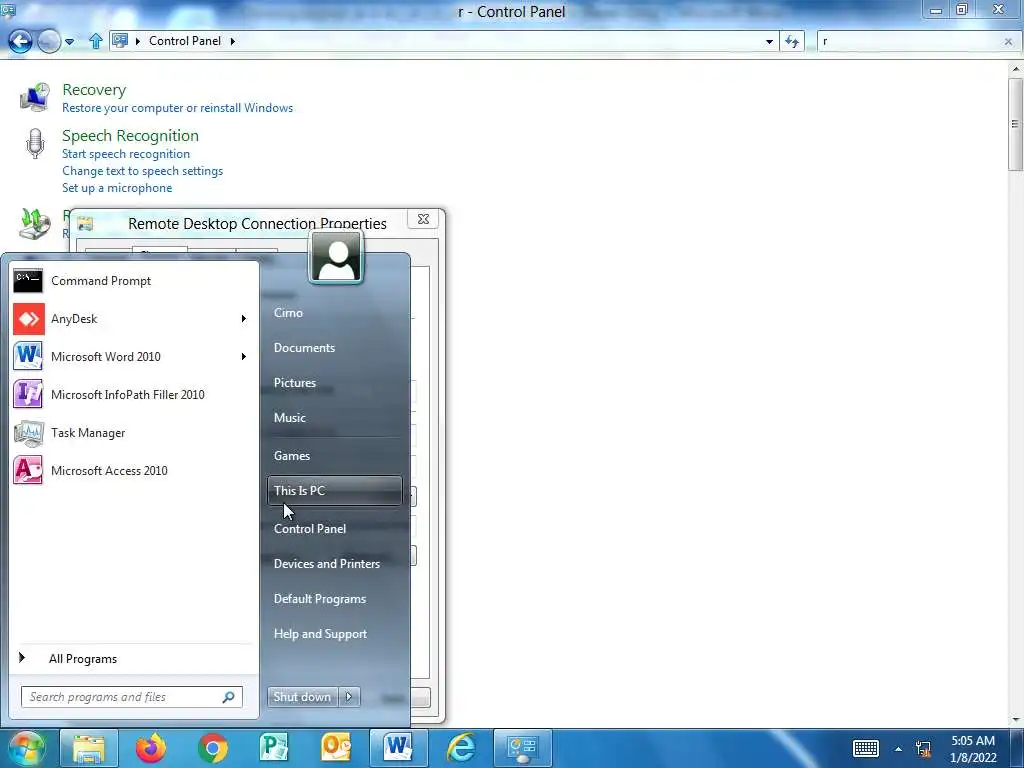Image resolution: width=1024 pixels, height=768 pixels.
Task: Open the on-screen keyboard tray icon
Action: [x=865, y=749]
